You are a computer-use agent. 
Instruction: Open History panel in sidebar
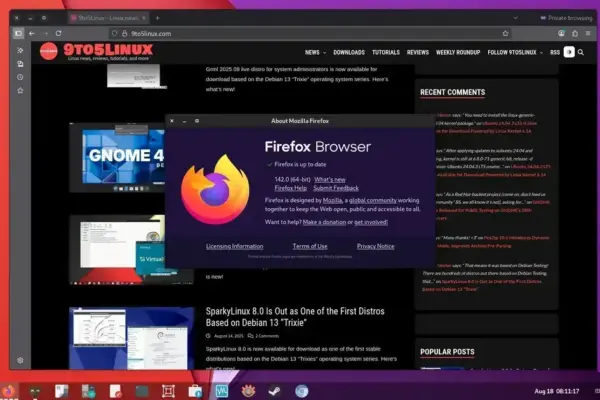pyautogui.click(x=20, y=77)
